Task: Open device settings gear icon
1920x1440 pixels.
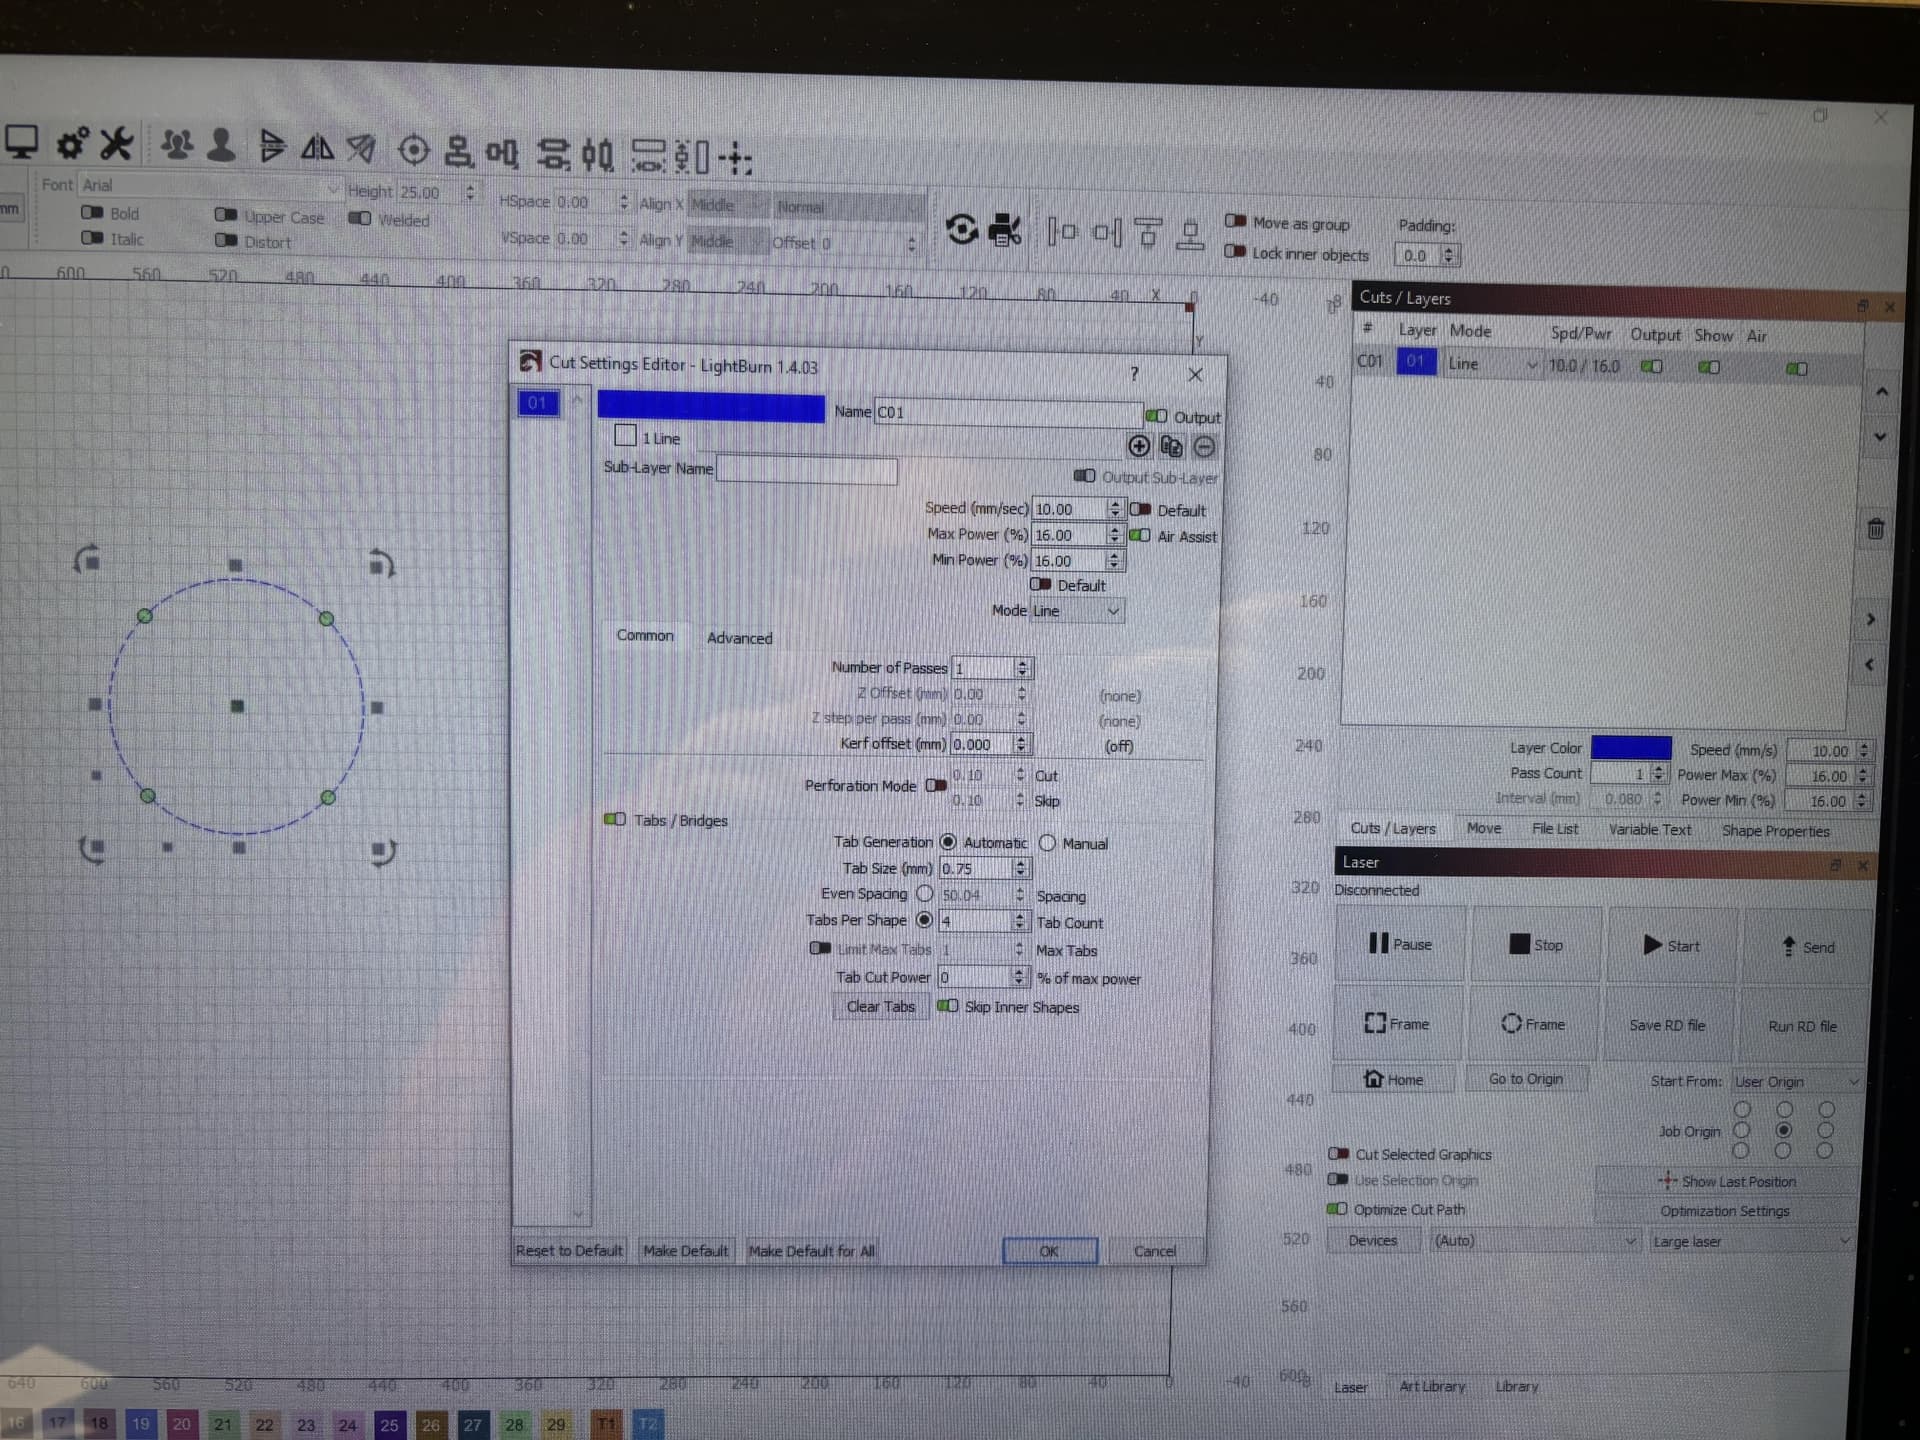Action: coord(72,144)
